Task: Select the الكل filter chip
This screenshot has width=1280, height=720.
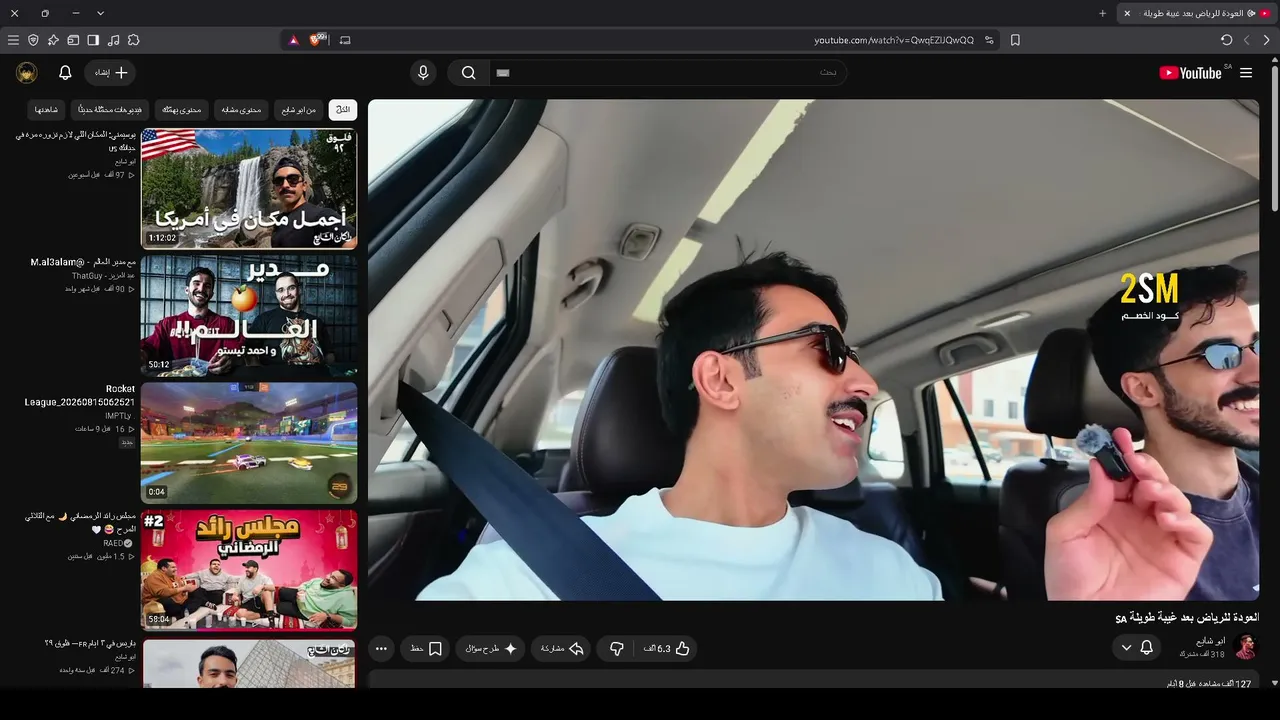Action: coord(343,109)
